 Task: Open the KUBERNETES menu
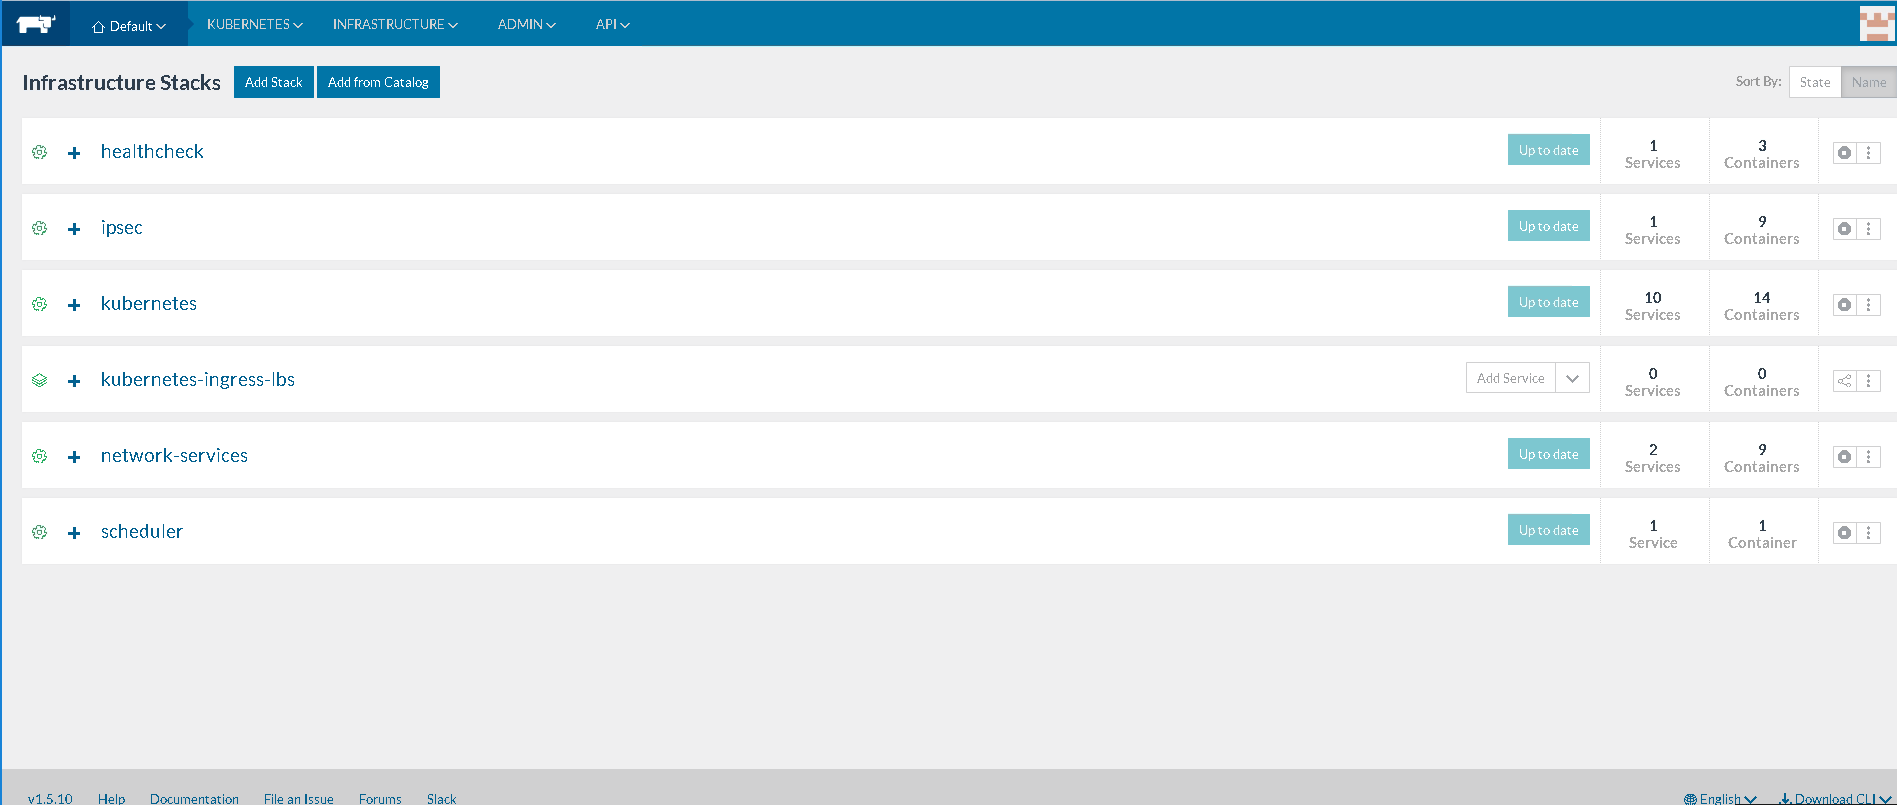pos(254,24)
